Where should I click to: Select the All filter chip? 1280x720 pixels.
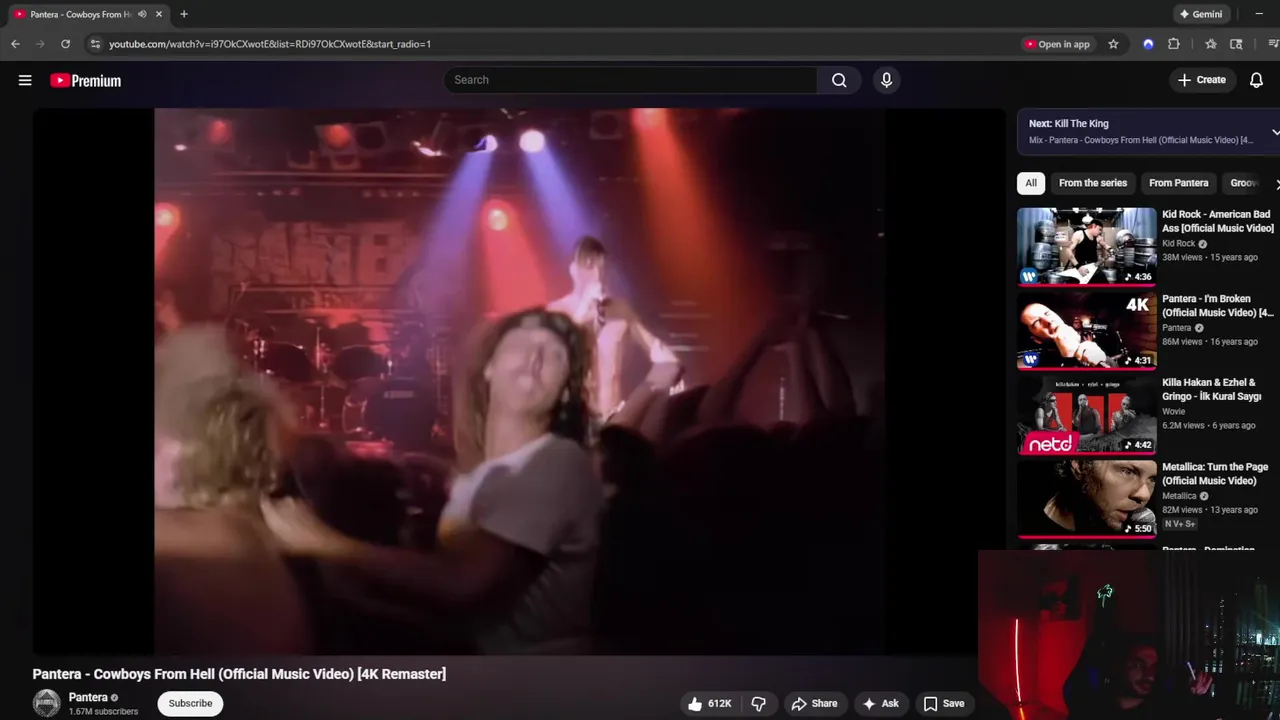coord(1031,183)
